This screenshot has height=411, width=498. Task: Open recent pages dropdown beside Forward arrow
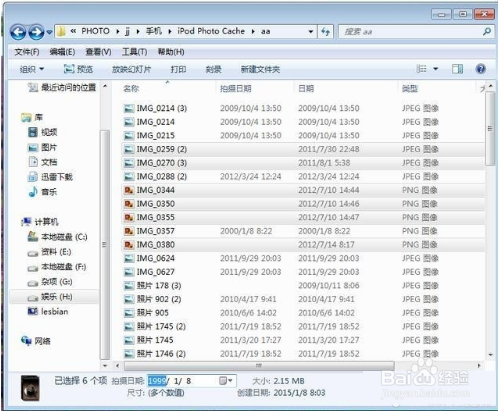point(49,32)
